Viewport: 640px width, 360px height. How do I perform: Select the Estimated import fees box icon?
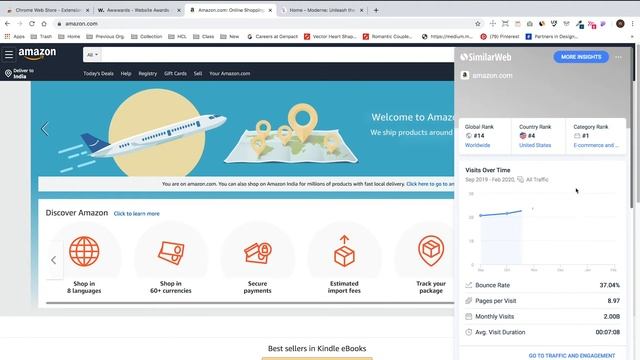[x=344, y=251]
